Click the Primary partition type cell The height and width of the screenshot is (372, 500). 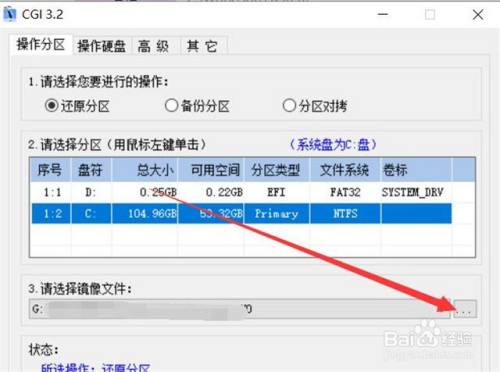tap(276, 213)
